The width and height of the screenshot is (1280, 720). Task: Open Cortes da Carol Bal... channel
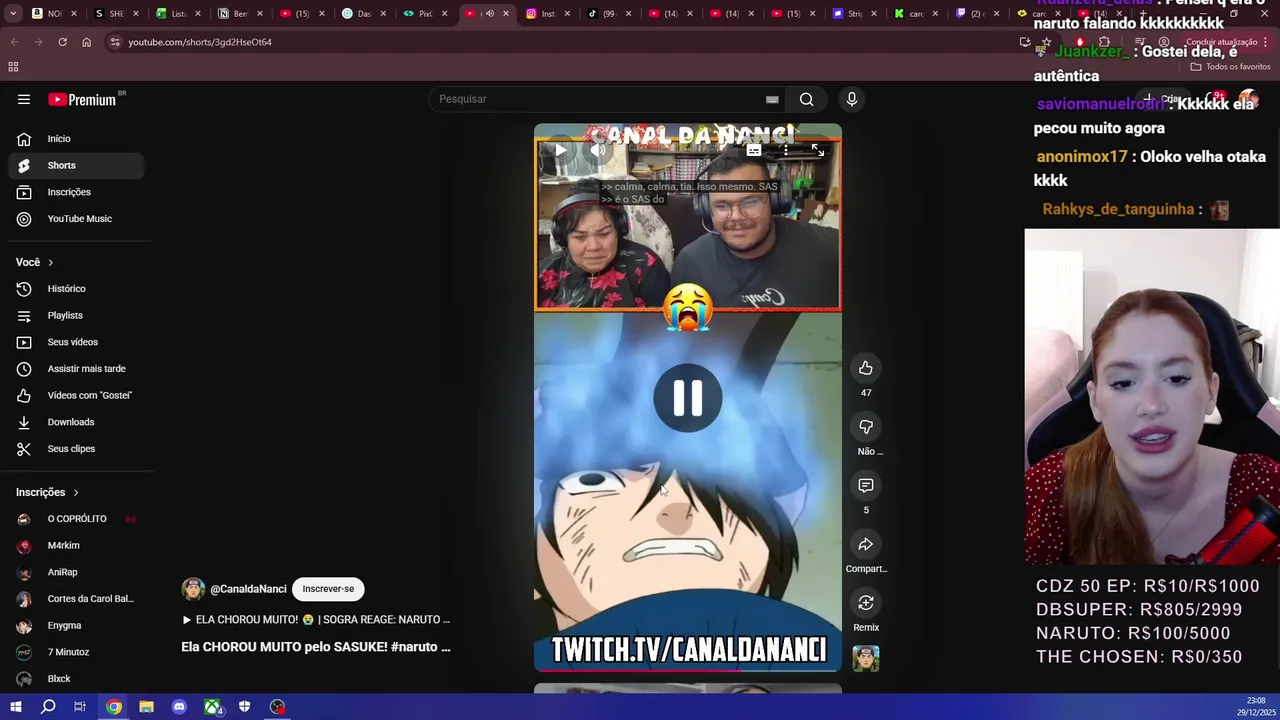pyautogui.click(x=76, y=599)
